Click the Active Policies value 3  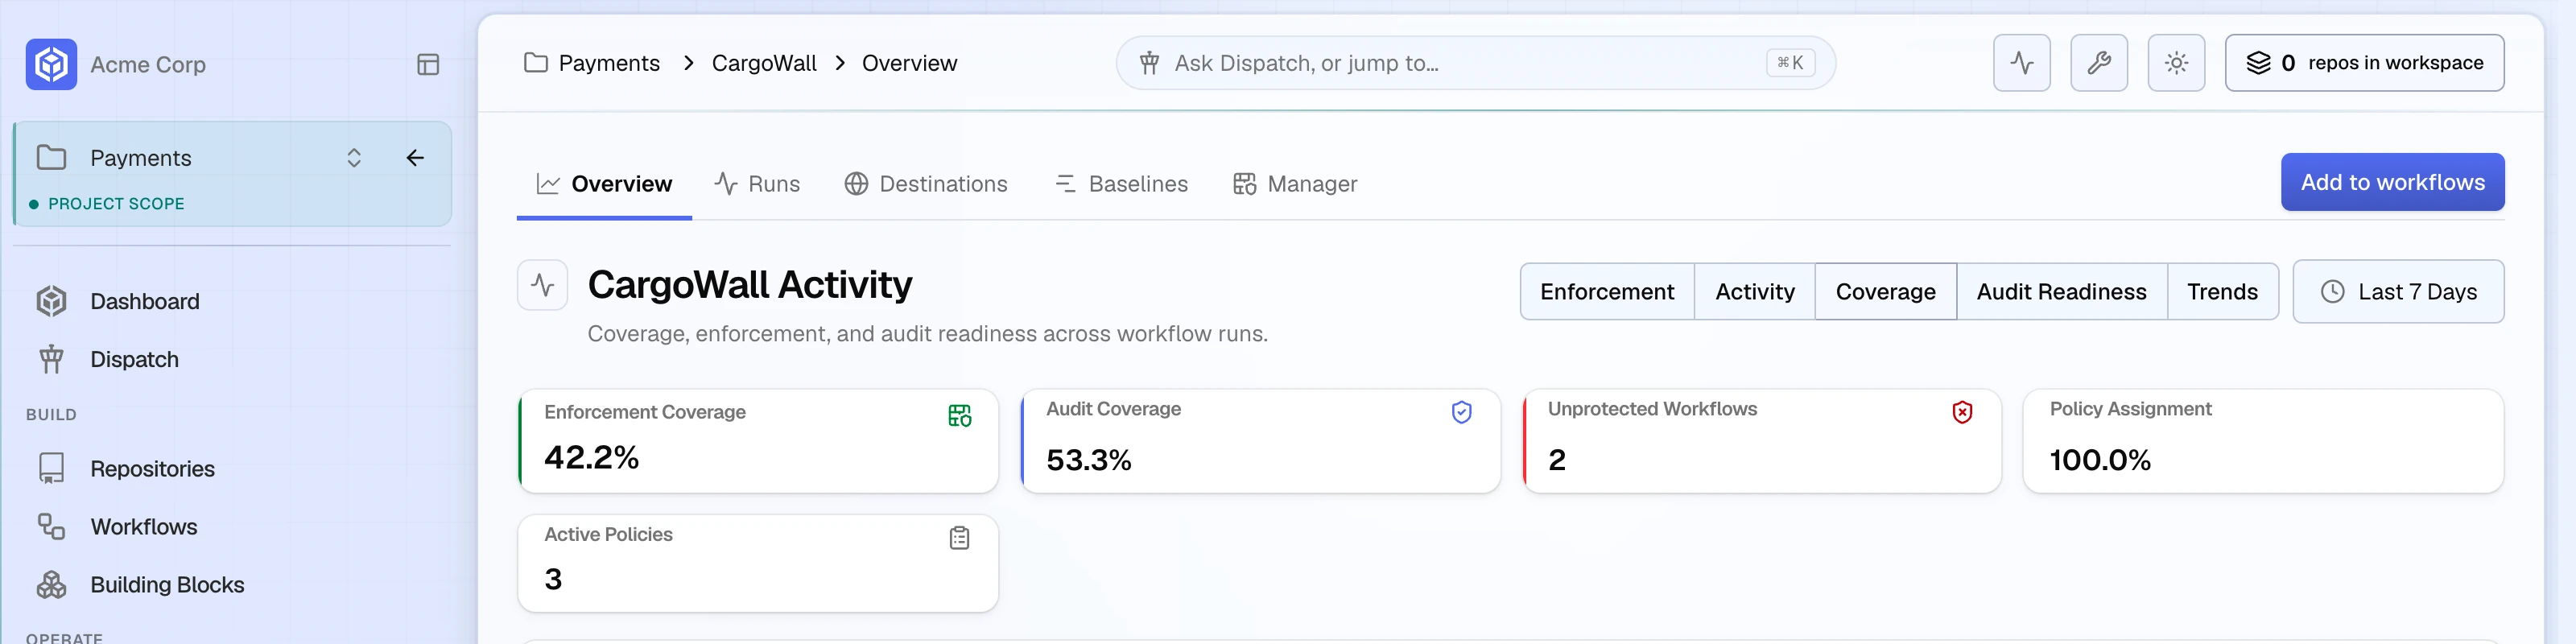click(x=553, y=578)
